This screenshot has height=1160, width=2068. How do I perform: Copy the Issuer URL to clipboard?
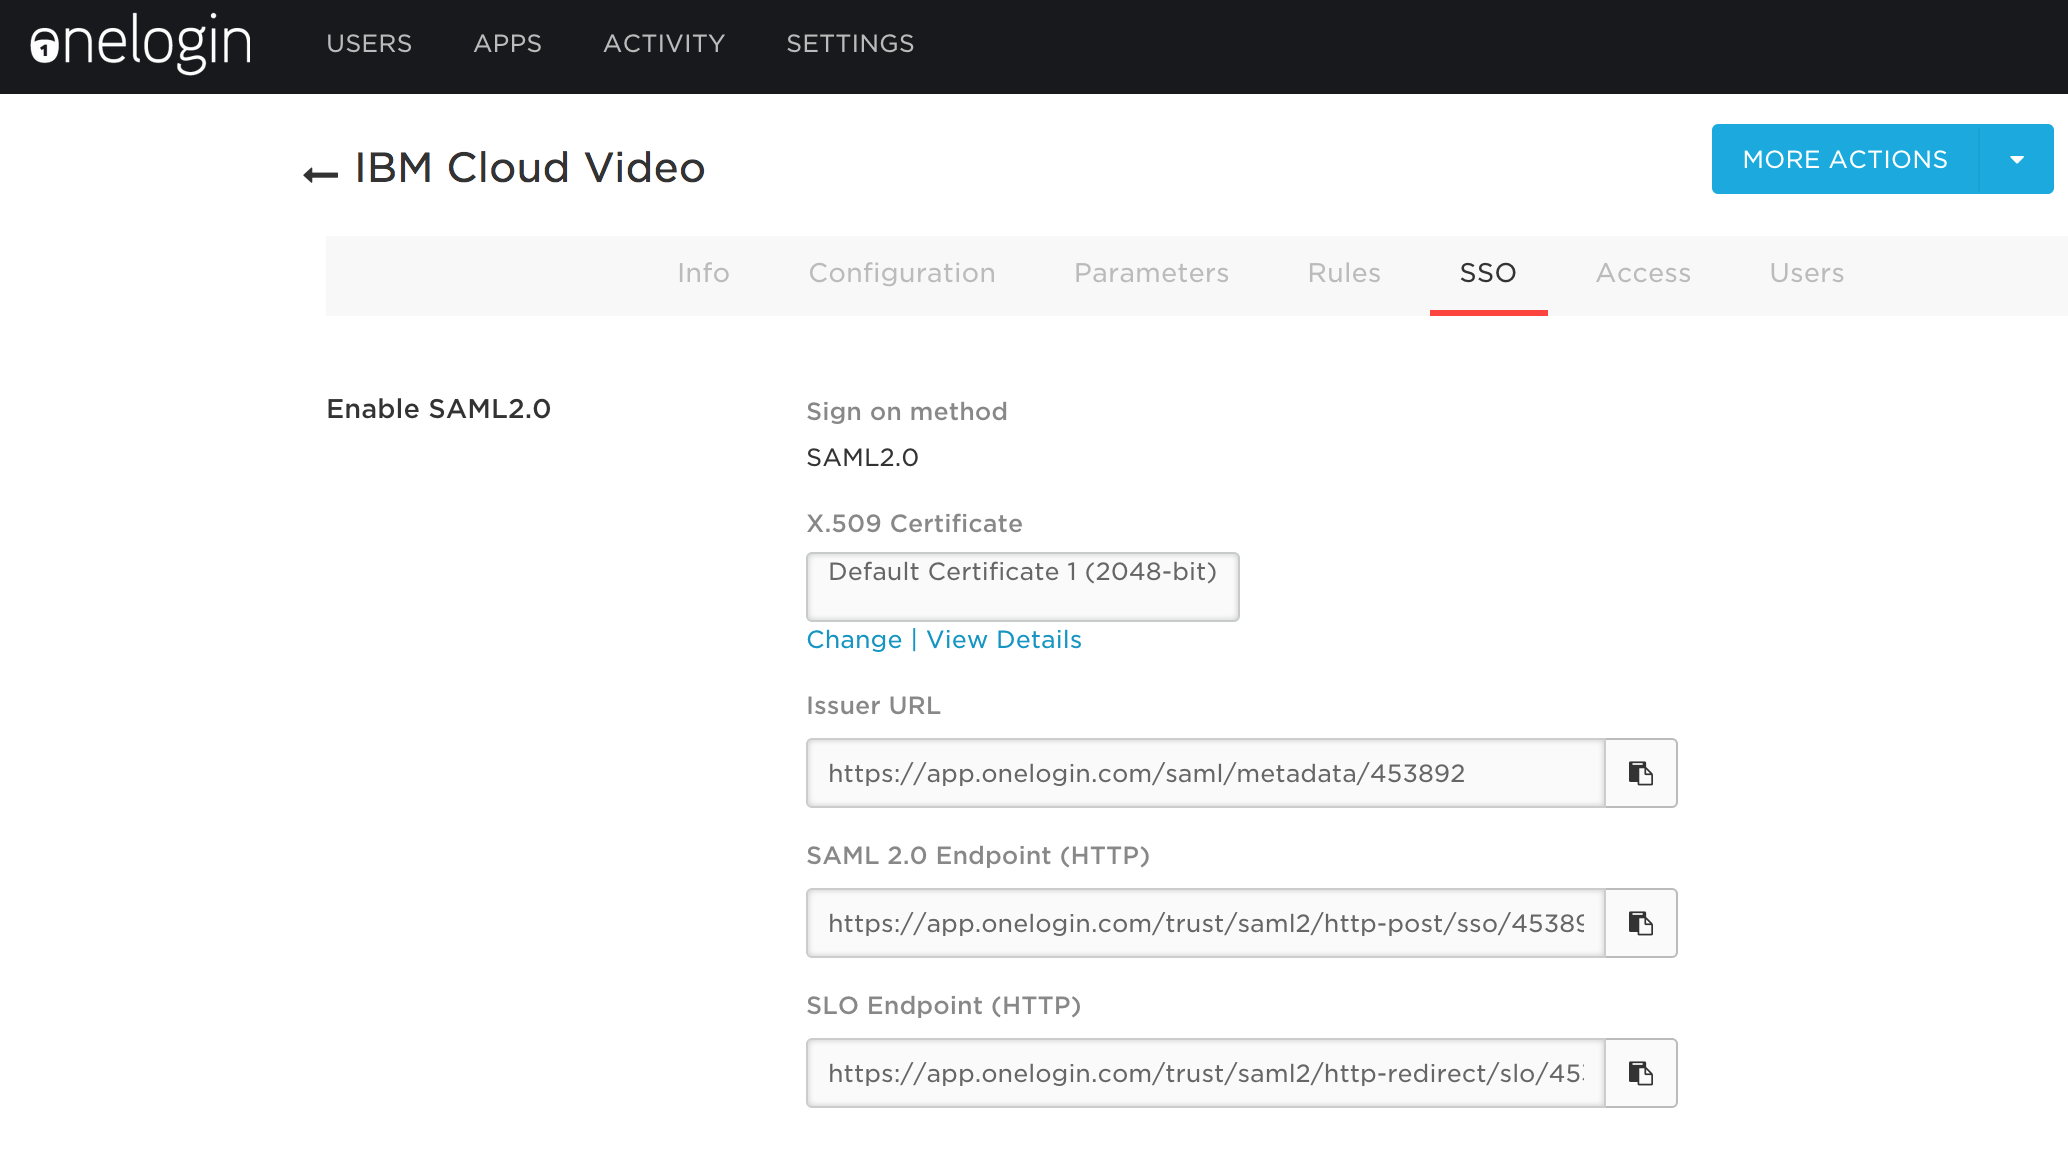(1641, 773)
